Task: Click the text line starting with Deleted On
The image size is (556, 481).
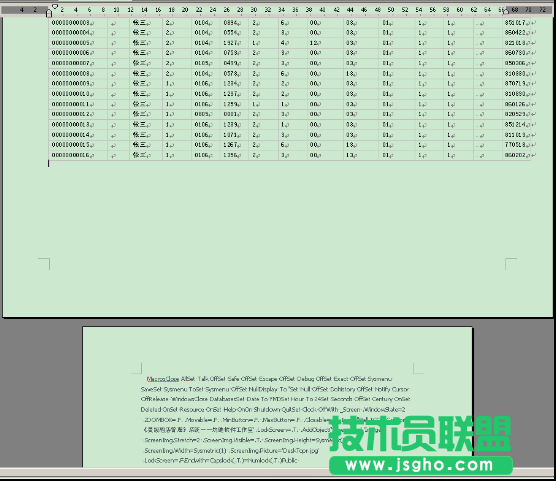Action: (273, 409)
